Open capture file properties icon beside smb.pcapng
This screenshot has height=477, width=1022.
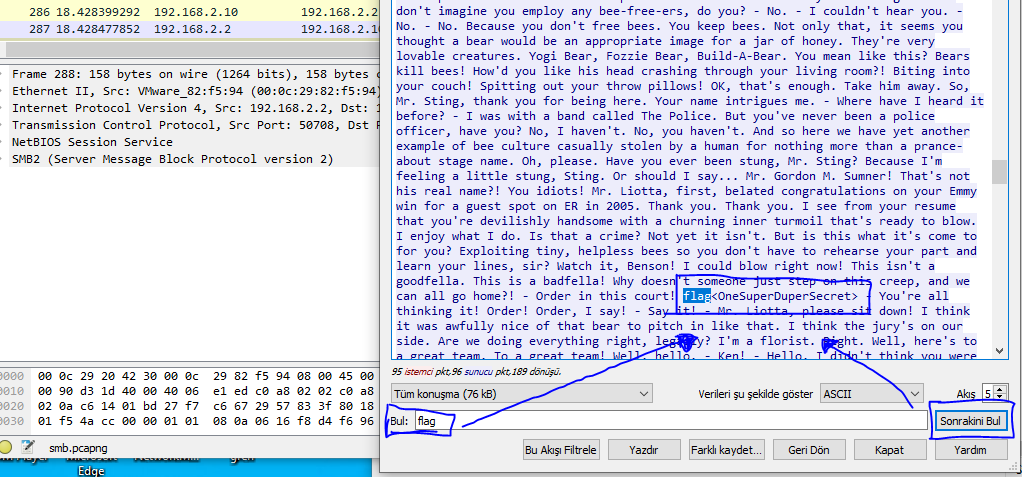coord(27,447)
